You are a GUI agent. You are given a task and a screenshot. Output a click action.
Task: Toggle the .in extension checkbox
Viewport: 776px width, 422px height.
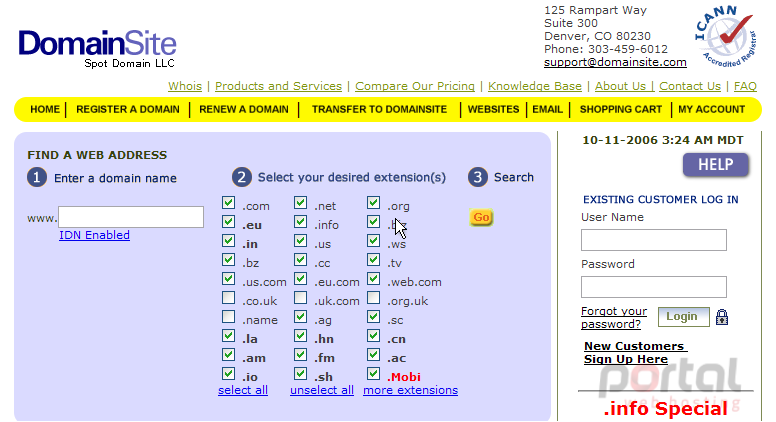228,240
